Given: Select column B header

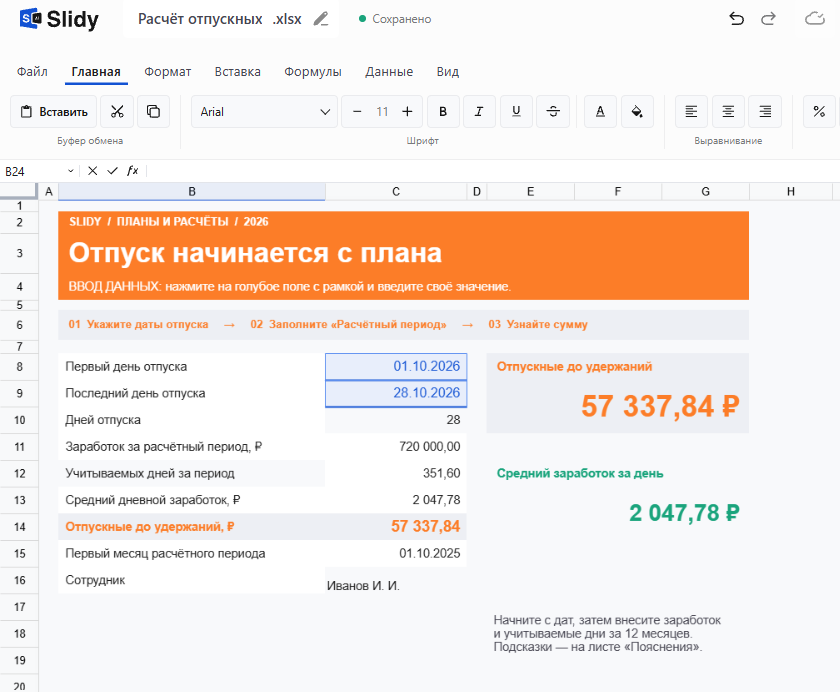Looking at the screenshot, I should pos(192,192).
